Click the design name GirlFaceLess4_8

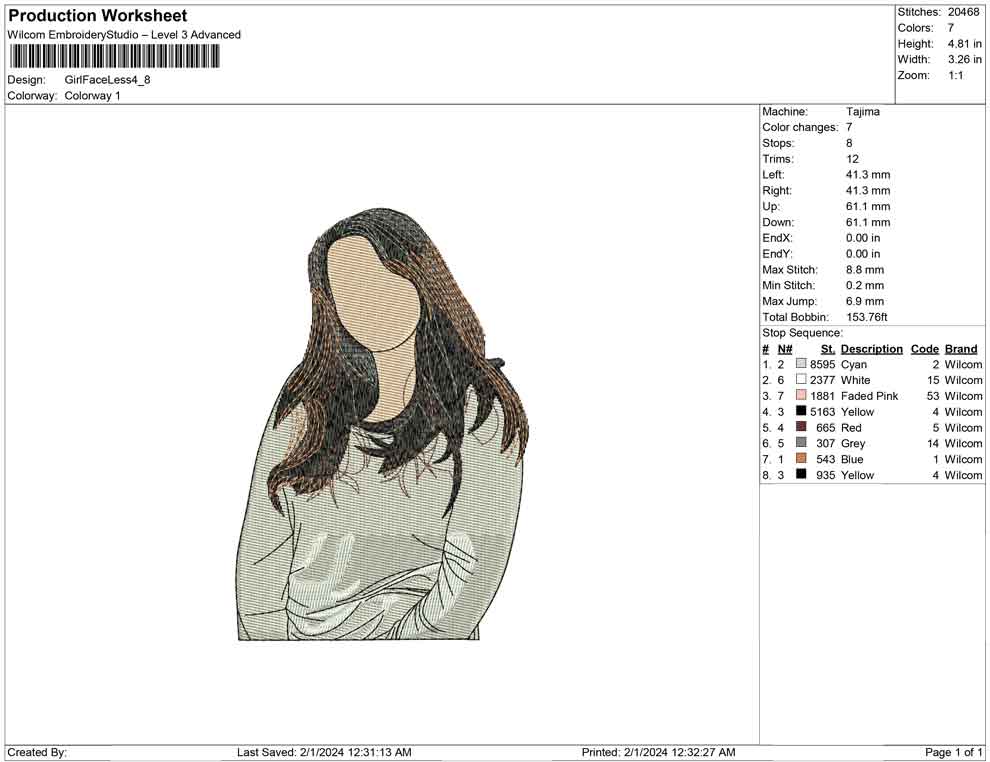coord(107,80)
